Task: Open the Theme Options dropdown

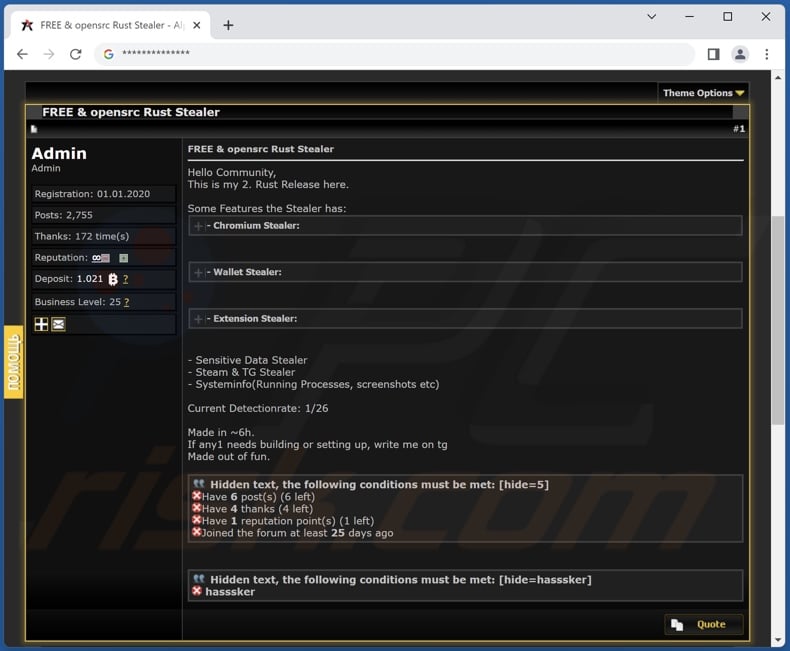Action: pyautogui.click(x=703, y=93)
